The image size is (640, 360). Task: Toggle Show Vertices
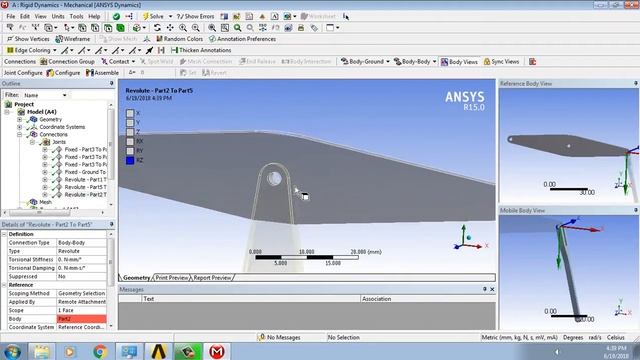(28, 39)
